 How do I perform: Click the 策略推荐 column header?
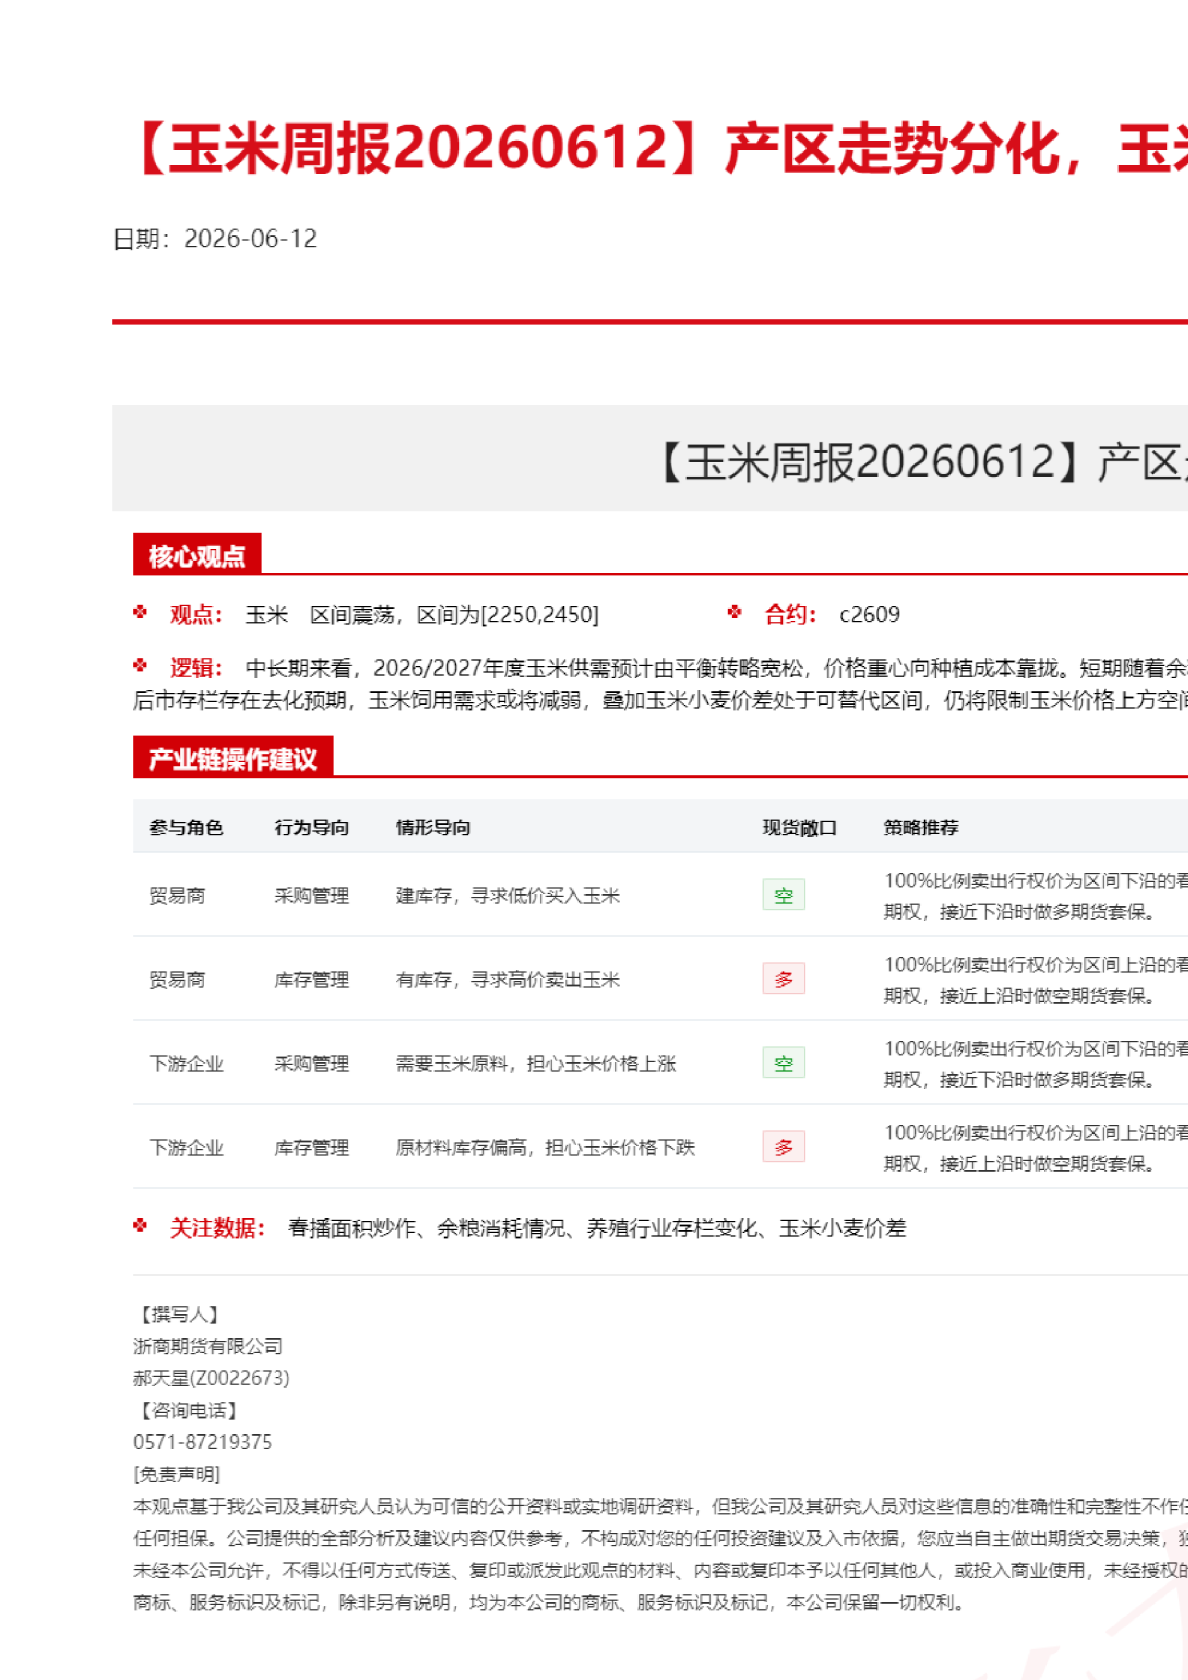tap(921, 828)
